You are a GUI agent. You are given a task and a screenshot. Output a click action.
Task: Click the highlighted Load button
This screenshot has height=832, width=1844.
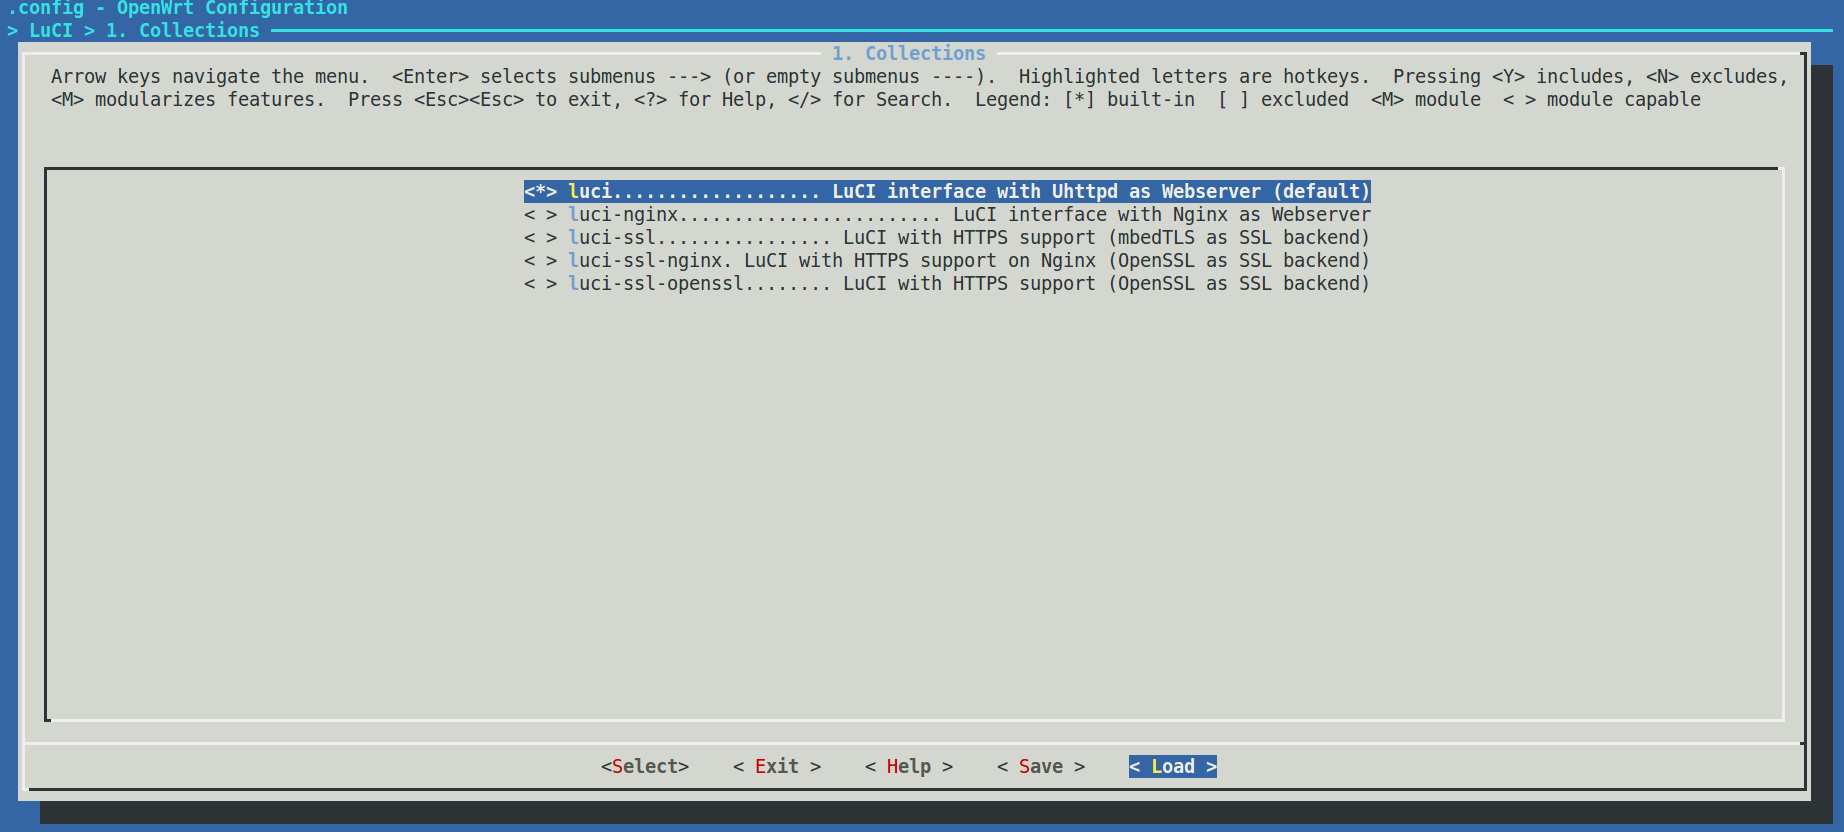[1173, 766]
